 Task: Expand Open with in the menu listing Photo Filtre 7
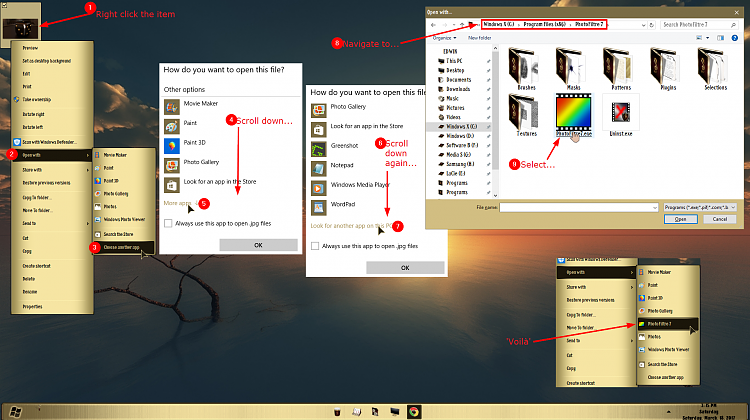[596, 272]
